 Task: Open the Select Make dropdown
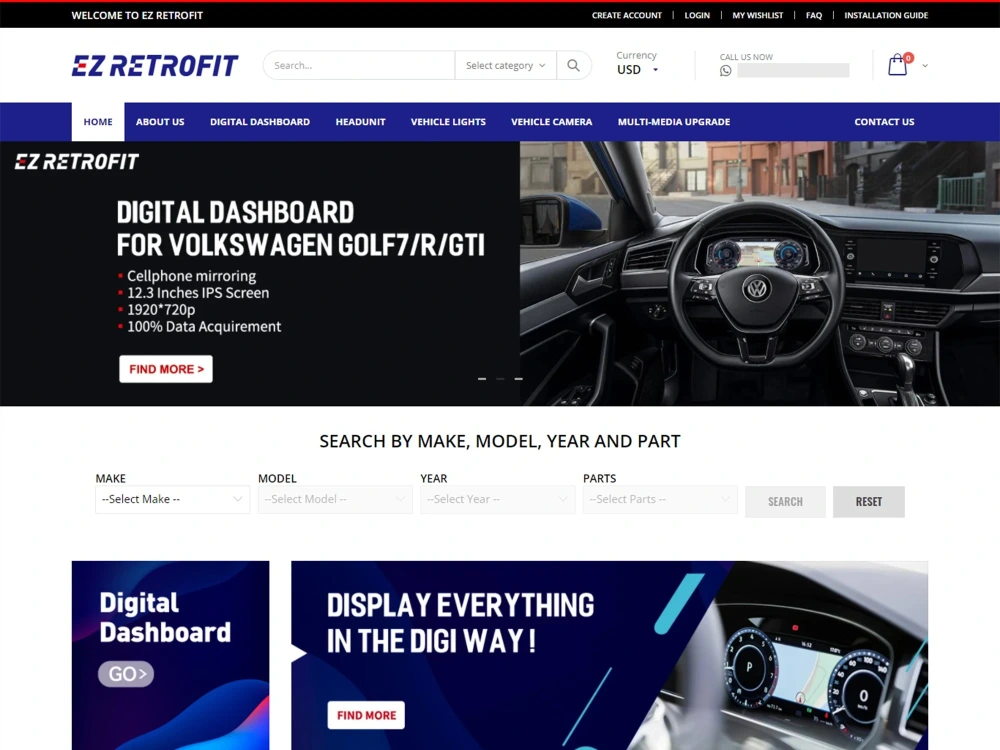[172, 499]
